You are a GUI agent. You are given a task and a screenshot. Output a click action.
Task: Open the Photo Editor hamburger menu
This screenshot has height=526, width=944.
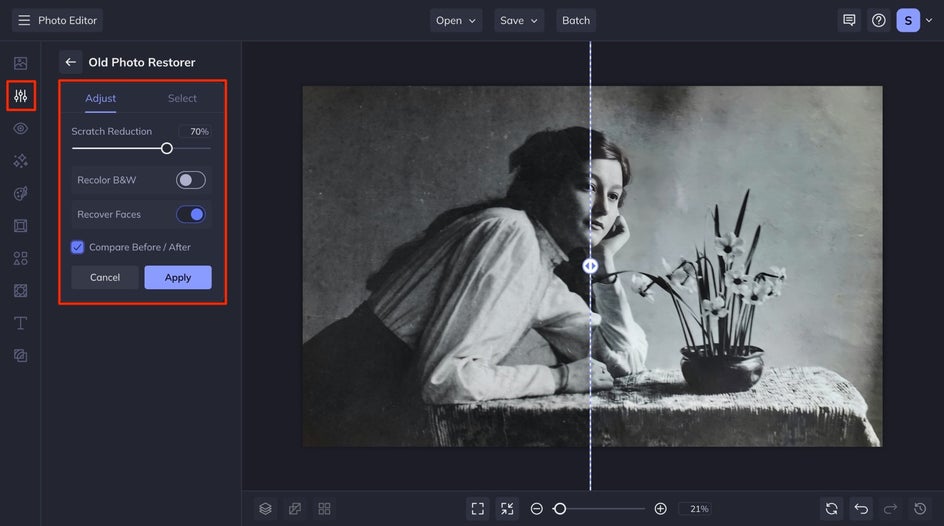click(24, 20)
